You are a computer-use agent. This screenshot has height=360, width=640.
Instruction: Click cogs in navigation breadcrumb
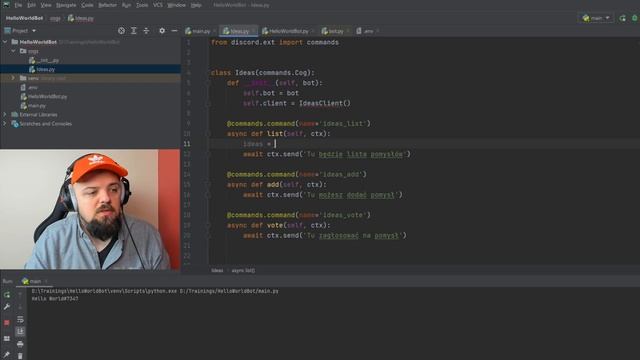point(55,18)
